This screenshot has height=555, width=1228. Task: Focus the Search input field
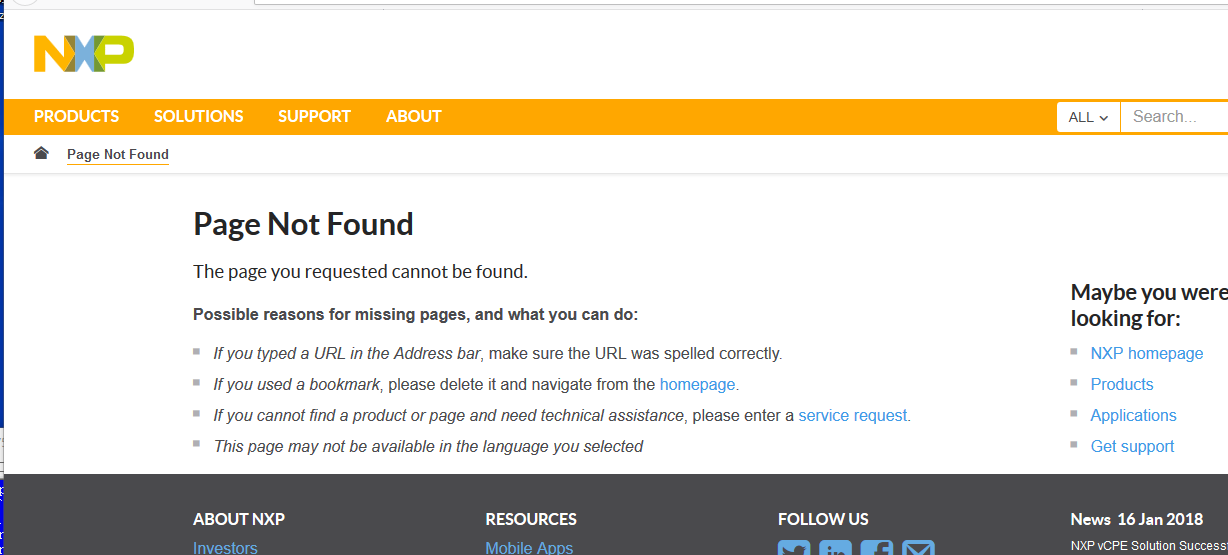(x=1174, y=117)
